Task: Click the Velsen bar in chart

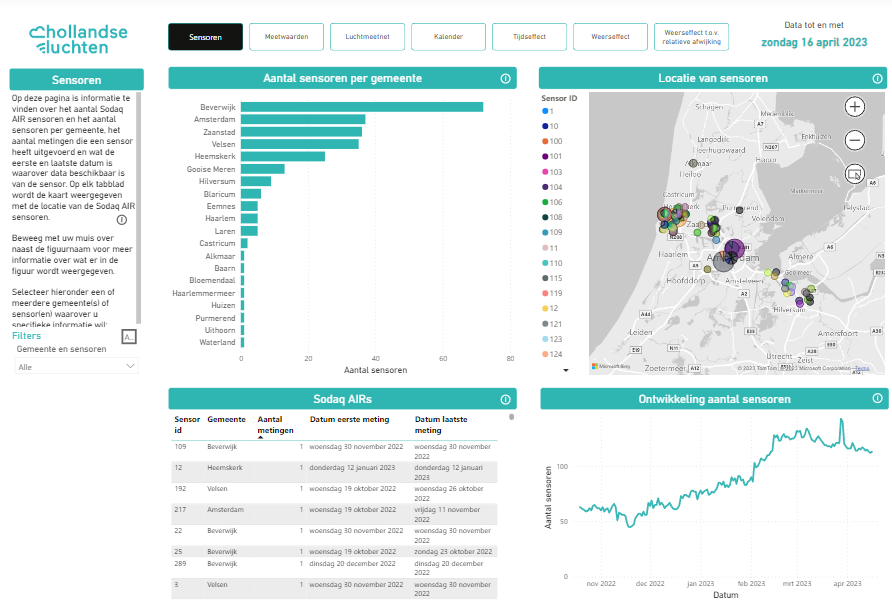Action: tap(300, 144)
